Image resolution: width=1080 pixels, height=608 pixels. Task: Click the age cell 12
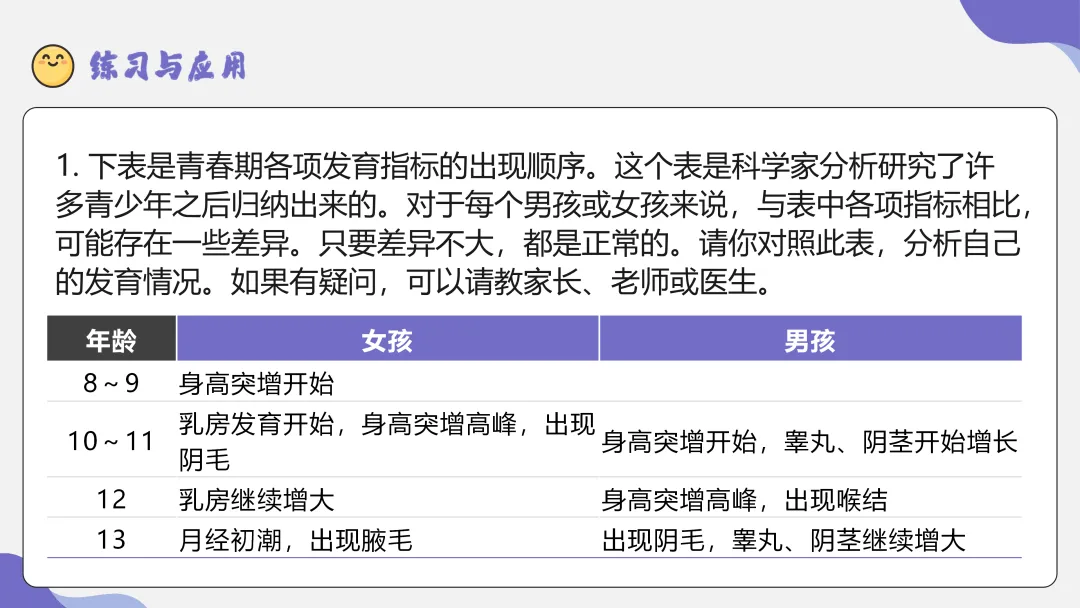pyautogui.click(x=112, y=499)
